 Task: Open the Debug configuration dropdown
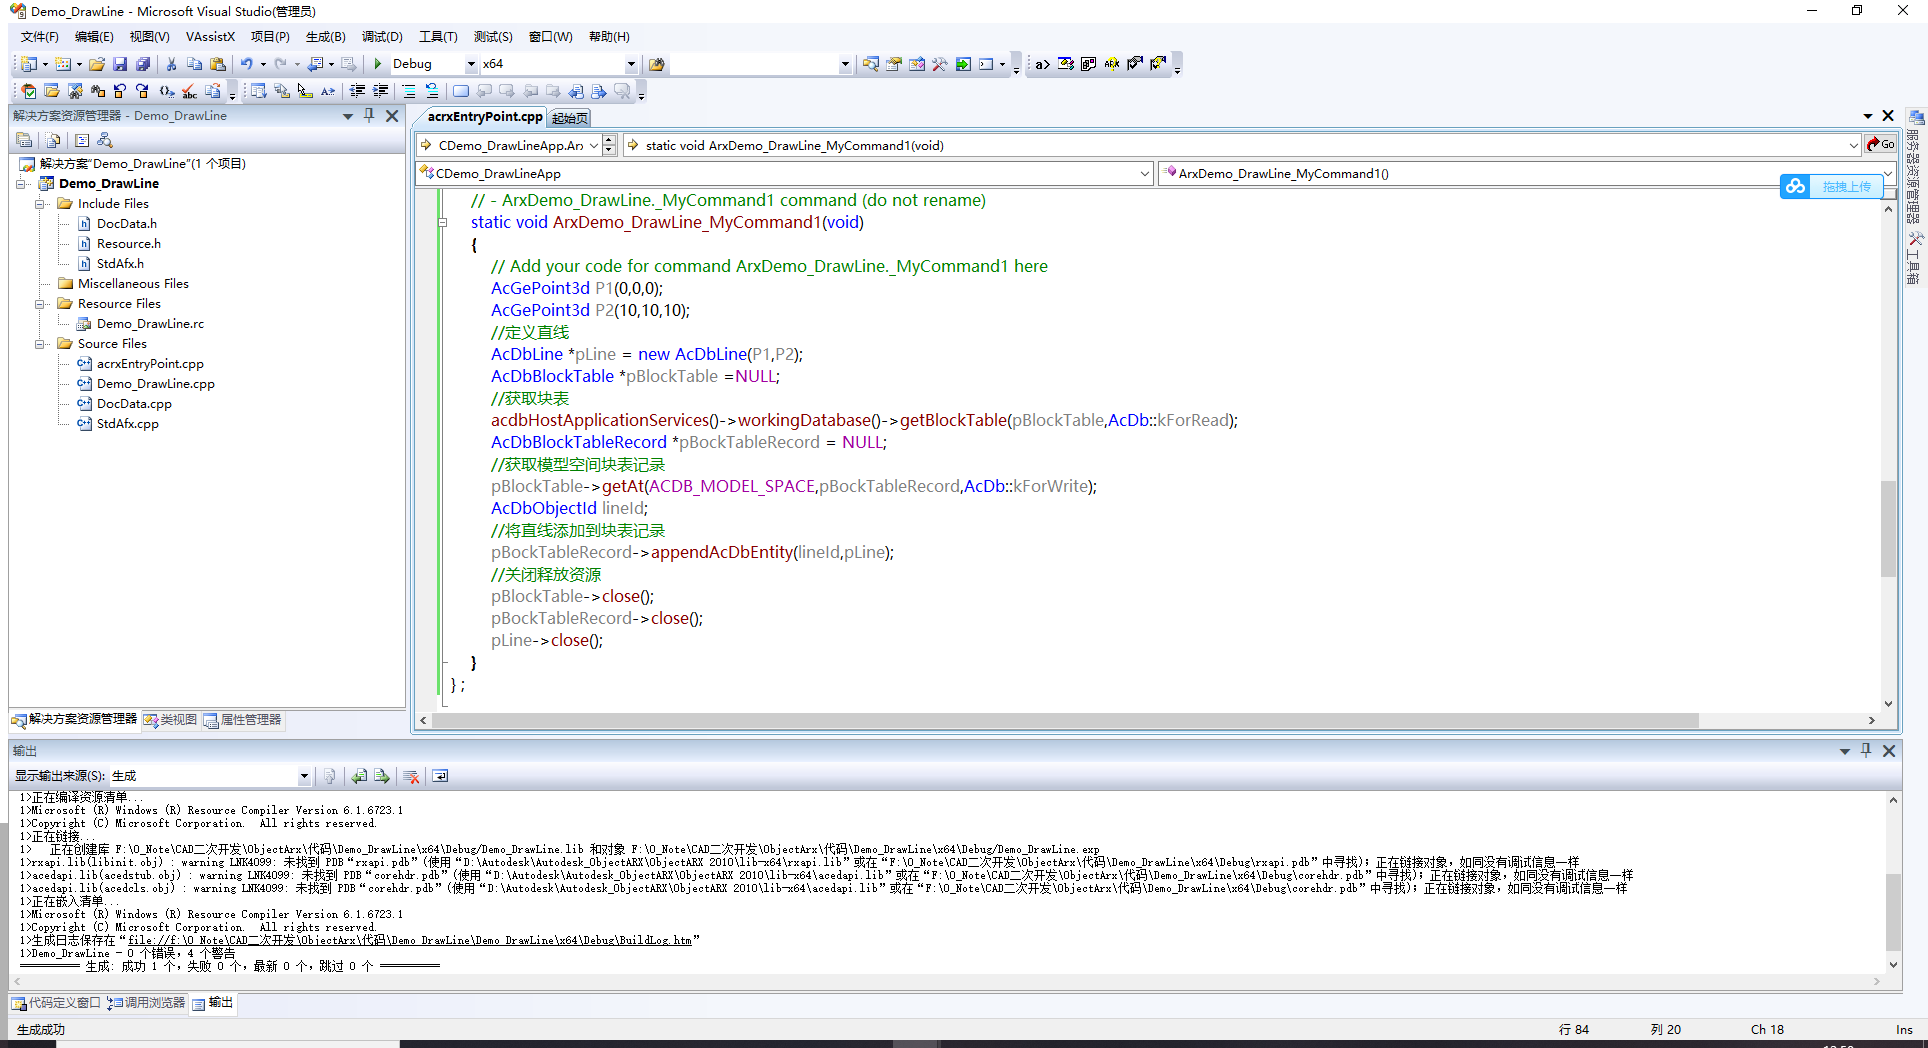pos(471,64)
